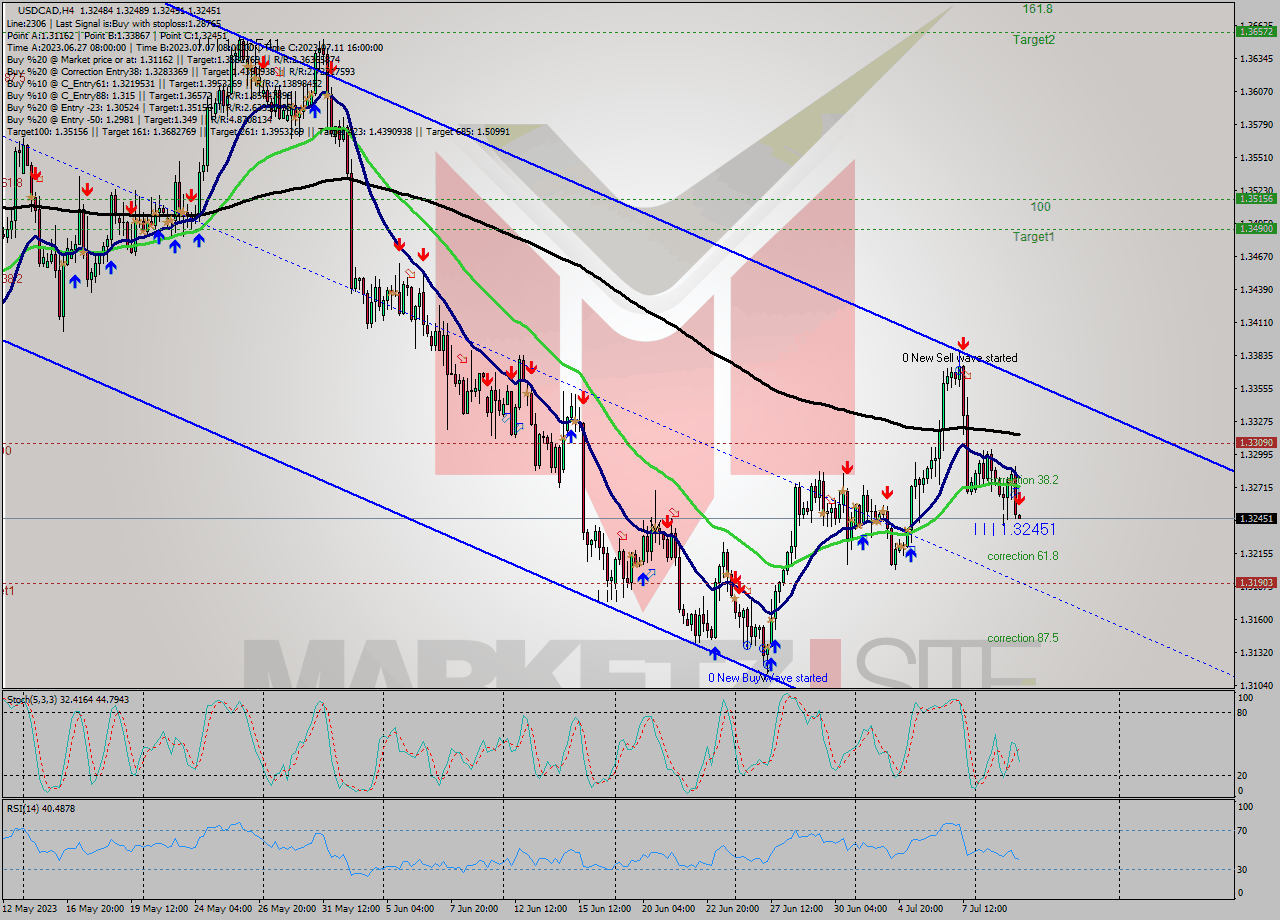Click the RSI scale value 70

(x=1241, y=830)
